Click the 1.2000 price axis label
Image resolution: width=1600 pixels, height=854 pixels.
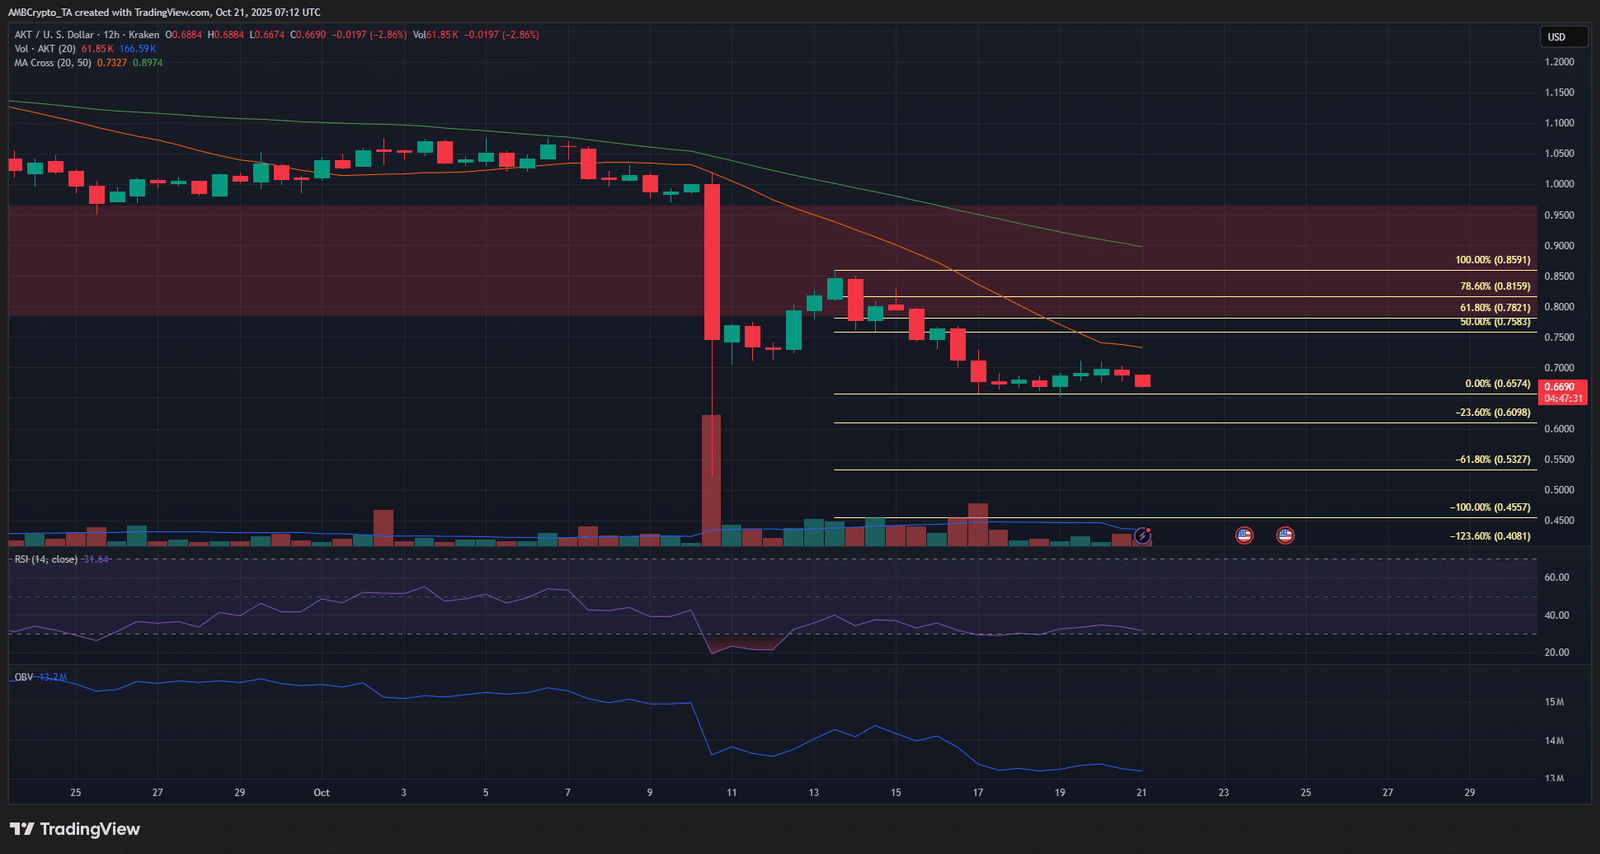[1559, 62]
